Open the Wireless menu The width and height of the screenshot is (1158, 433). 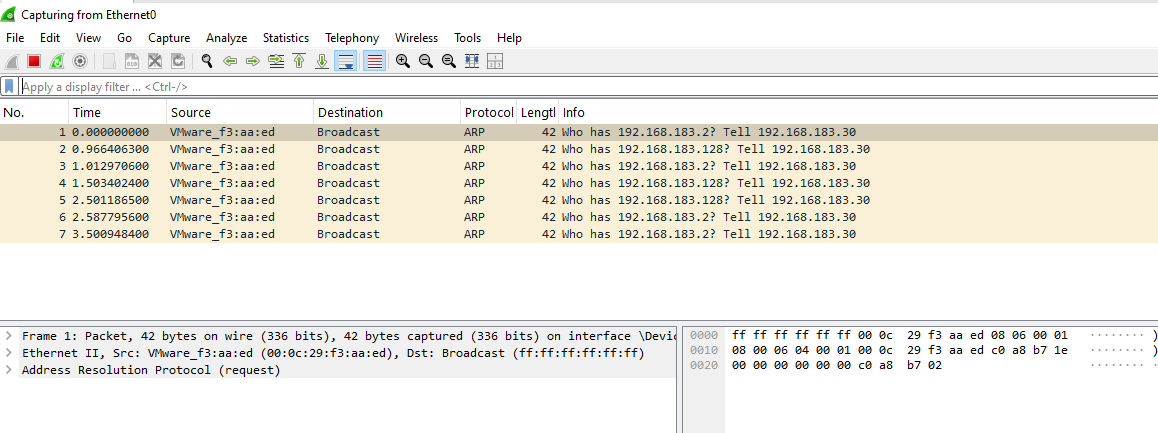coord(417,38)
